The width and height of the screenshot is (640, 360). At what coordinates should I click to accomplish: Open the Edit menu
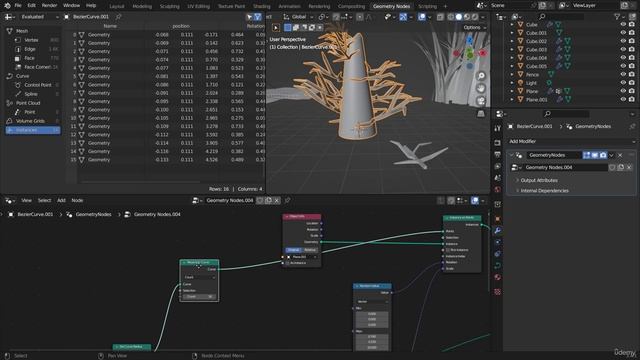(31, 6)
